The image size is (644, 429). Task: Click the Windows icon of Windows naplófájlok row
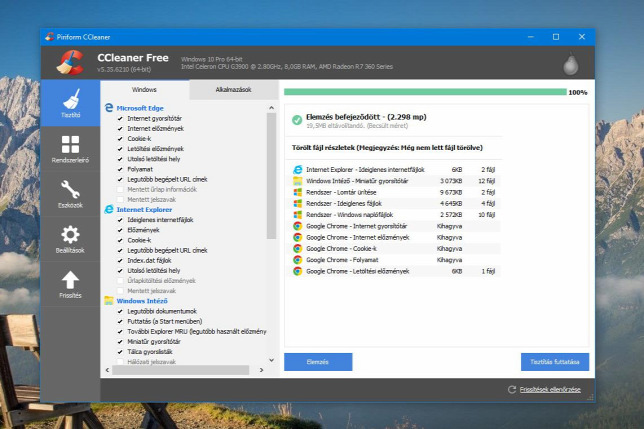point(297,215)
